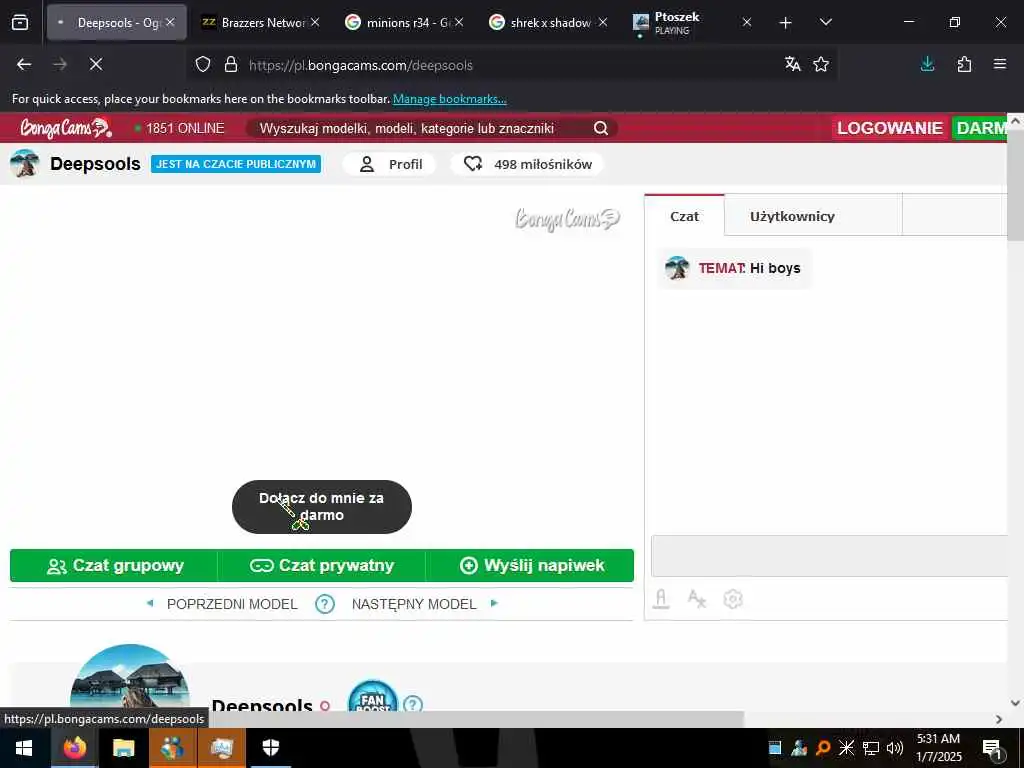The width and height of the screenshot is (1024, 768).
Task: Open the Windows Start menu
Action: click(24, 748)
